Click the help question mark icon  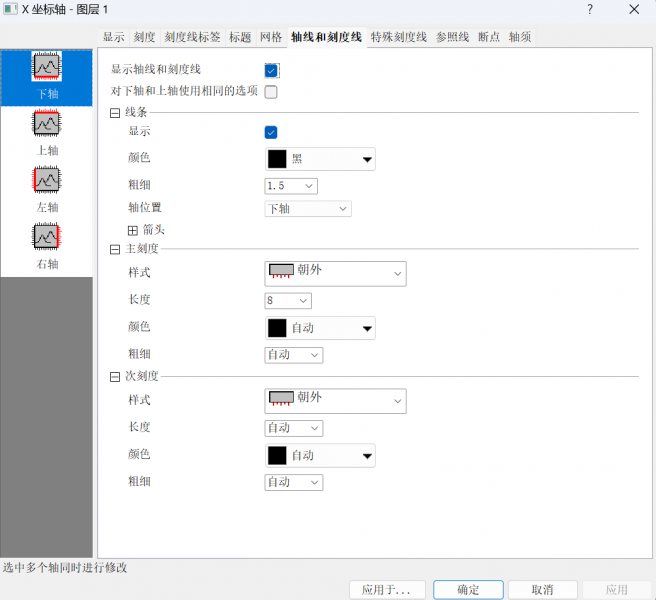coord(589,9)
